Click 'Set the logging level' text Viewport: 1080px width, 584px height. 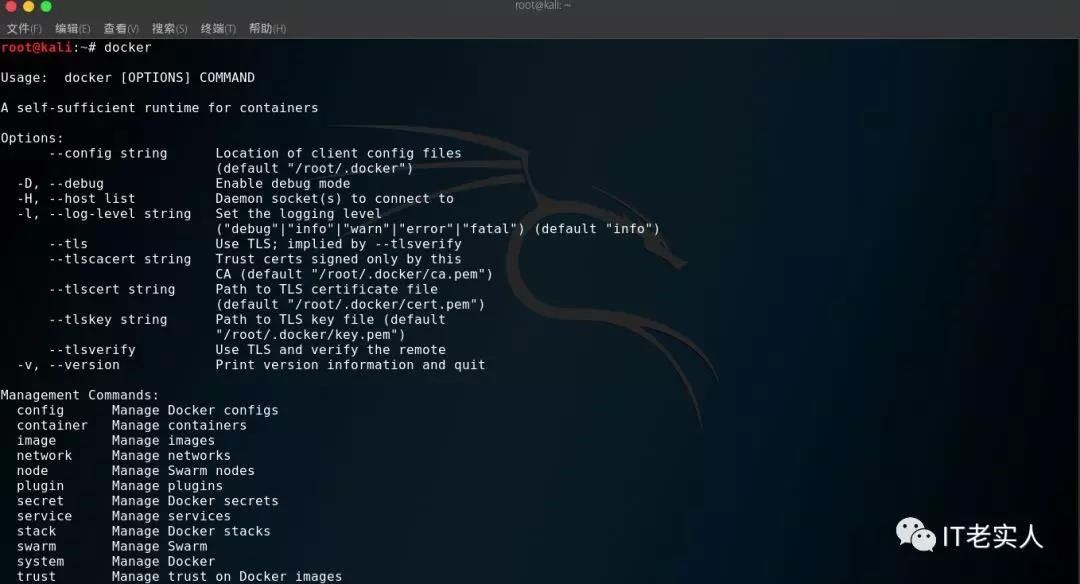click(298, 214)
